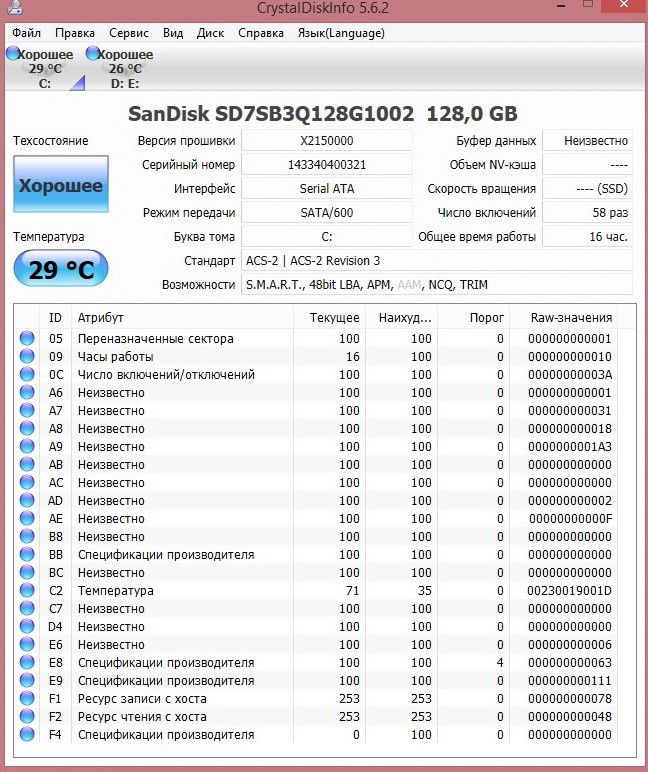Screen dimensions: 648x772
Task: Click status orb for attribute B8
Action: pyautogui.click(x=27, y=536)
